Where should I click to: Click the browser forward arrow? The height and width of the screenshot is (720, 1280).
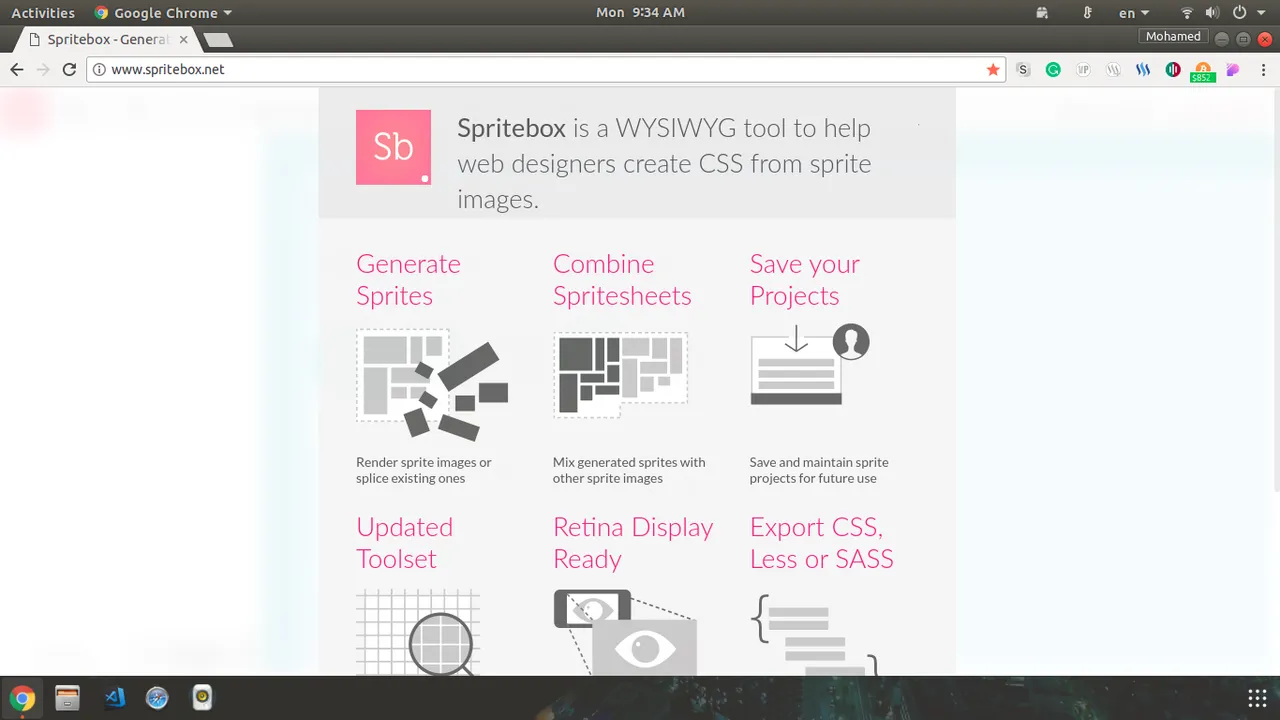42,69
